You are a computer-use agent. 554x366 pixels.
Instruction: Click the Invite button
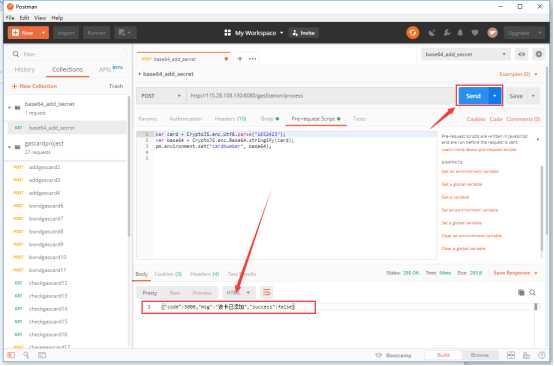(x=303, y=33)
